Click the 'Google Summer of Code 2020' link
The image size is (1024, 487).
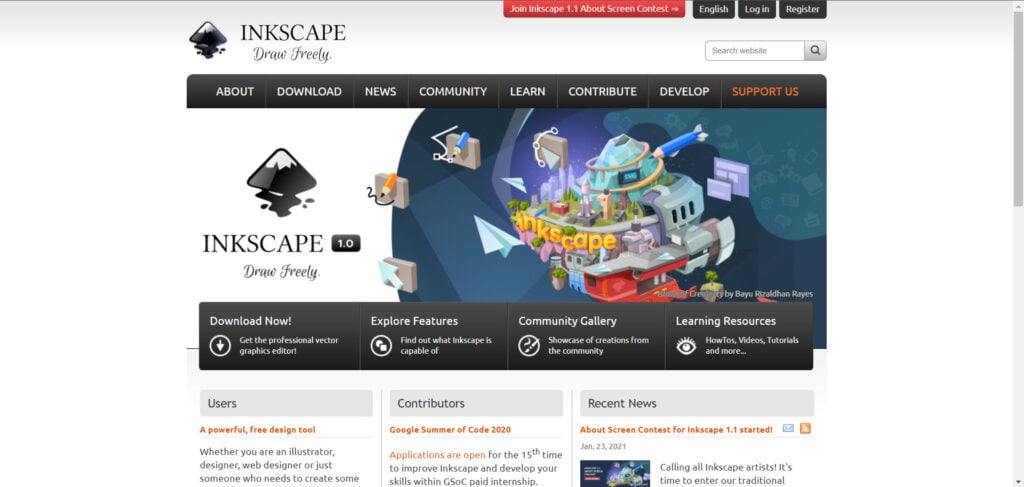pos(450,430)
